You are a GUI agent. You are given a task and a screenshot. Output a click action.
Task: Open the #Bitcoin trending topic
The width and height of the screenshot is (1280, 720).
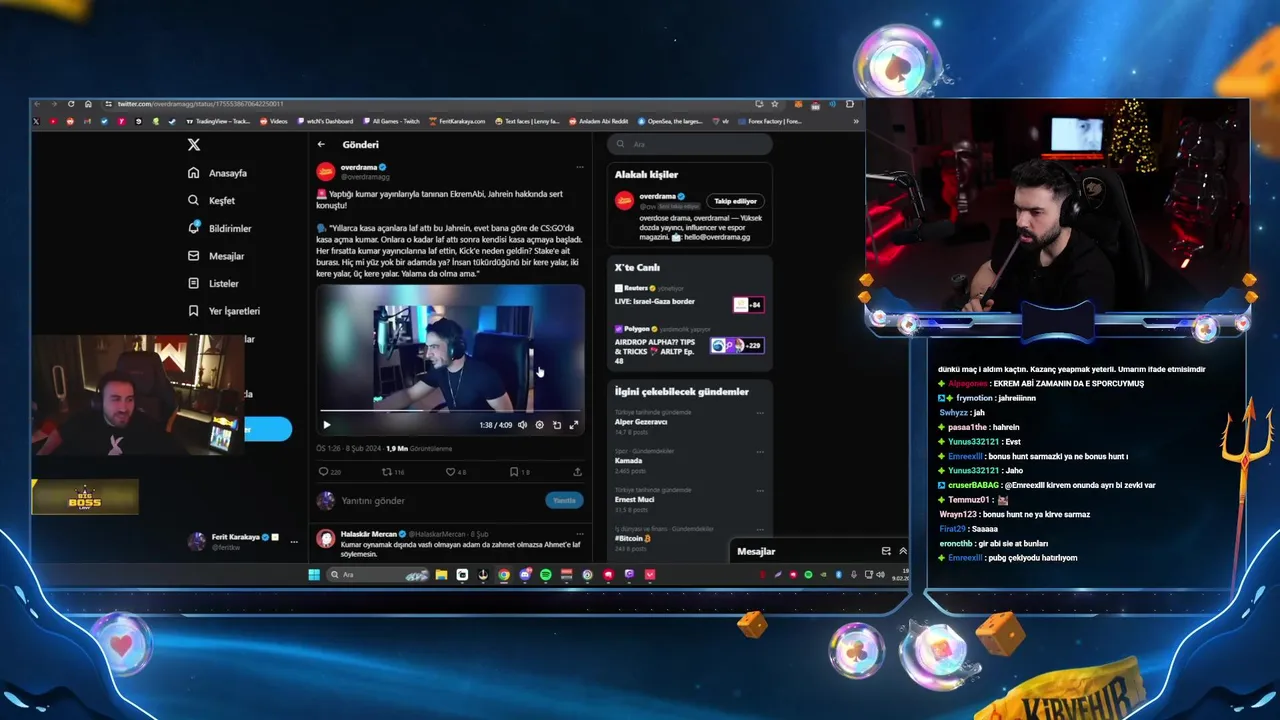point(633,538)
